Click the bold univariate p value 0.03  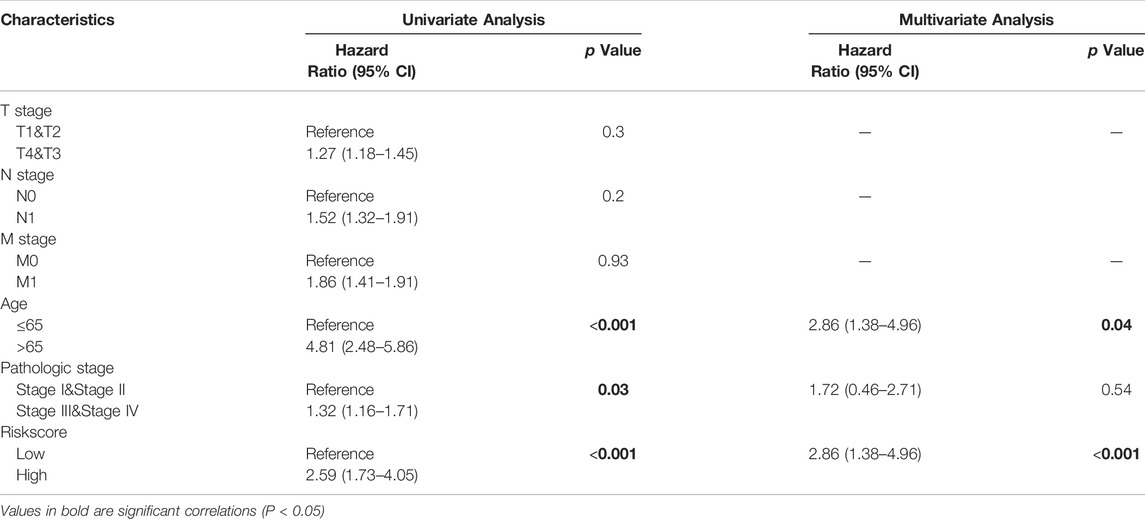click(x=613, y=389)
